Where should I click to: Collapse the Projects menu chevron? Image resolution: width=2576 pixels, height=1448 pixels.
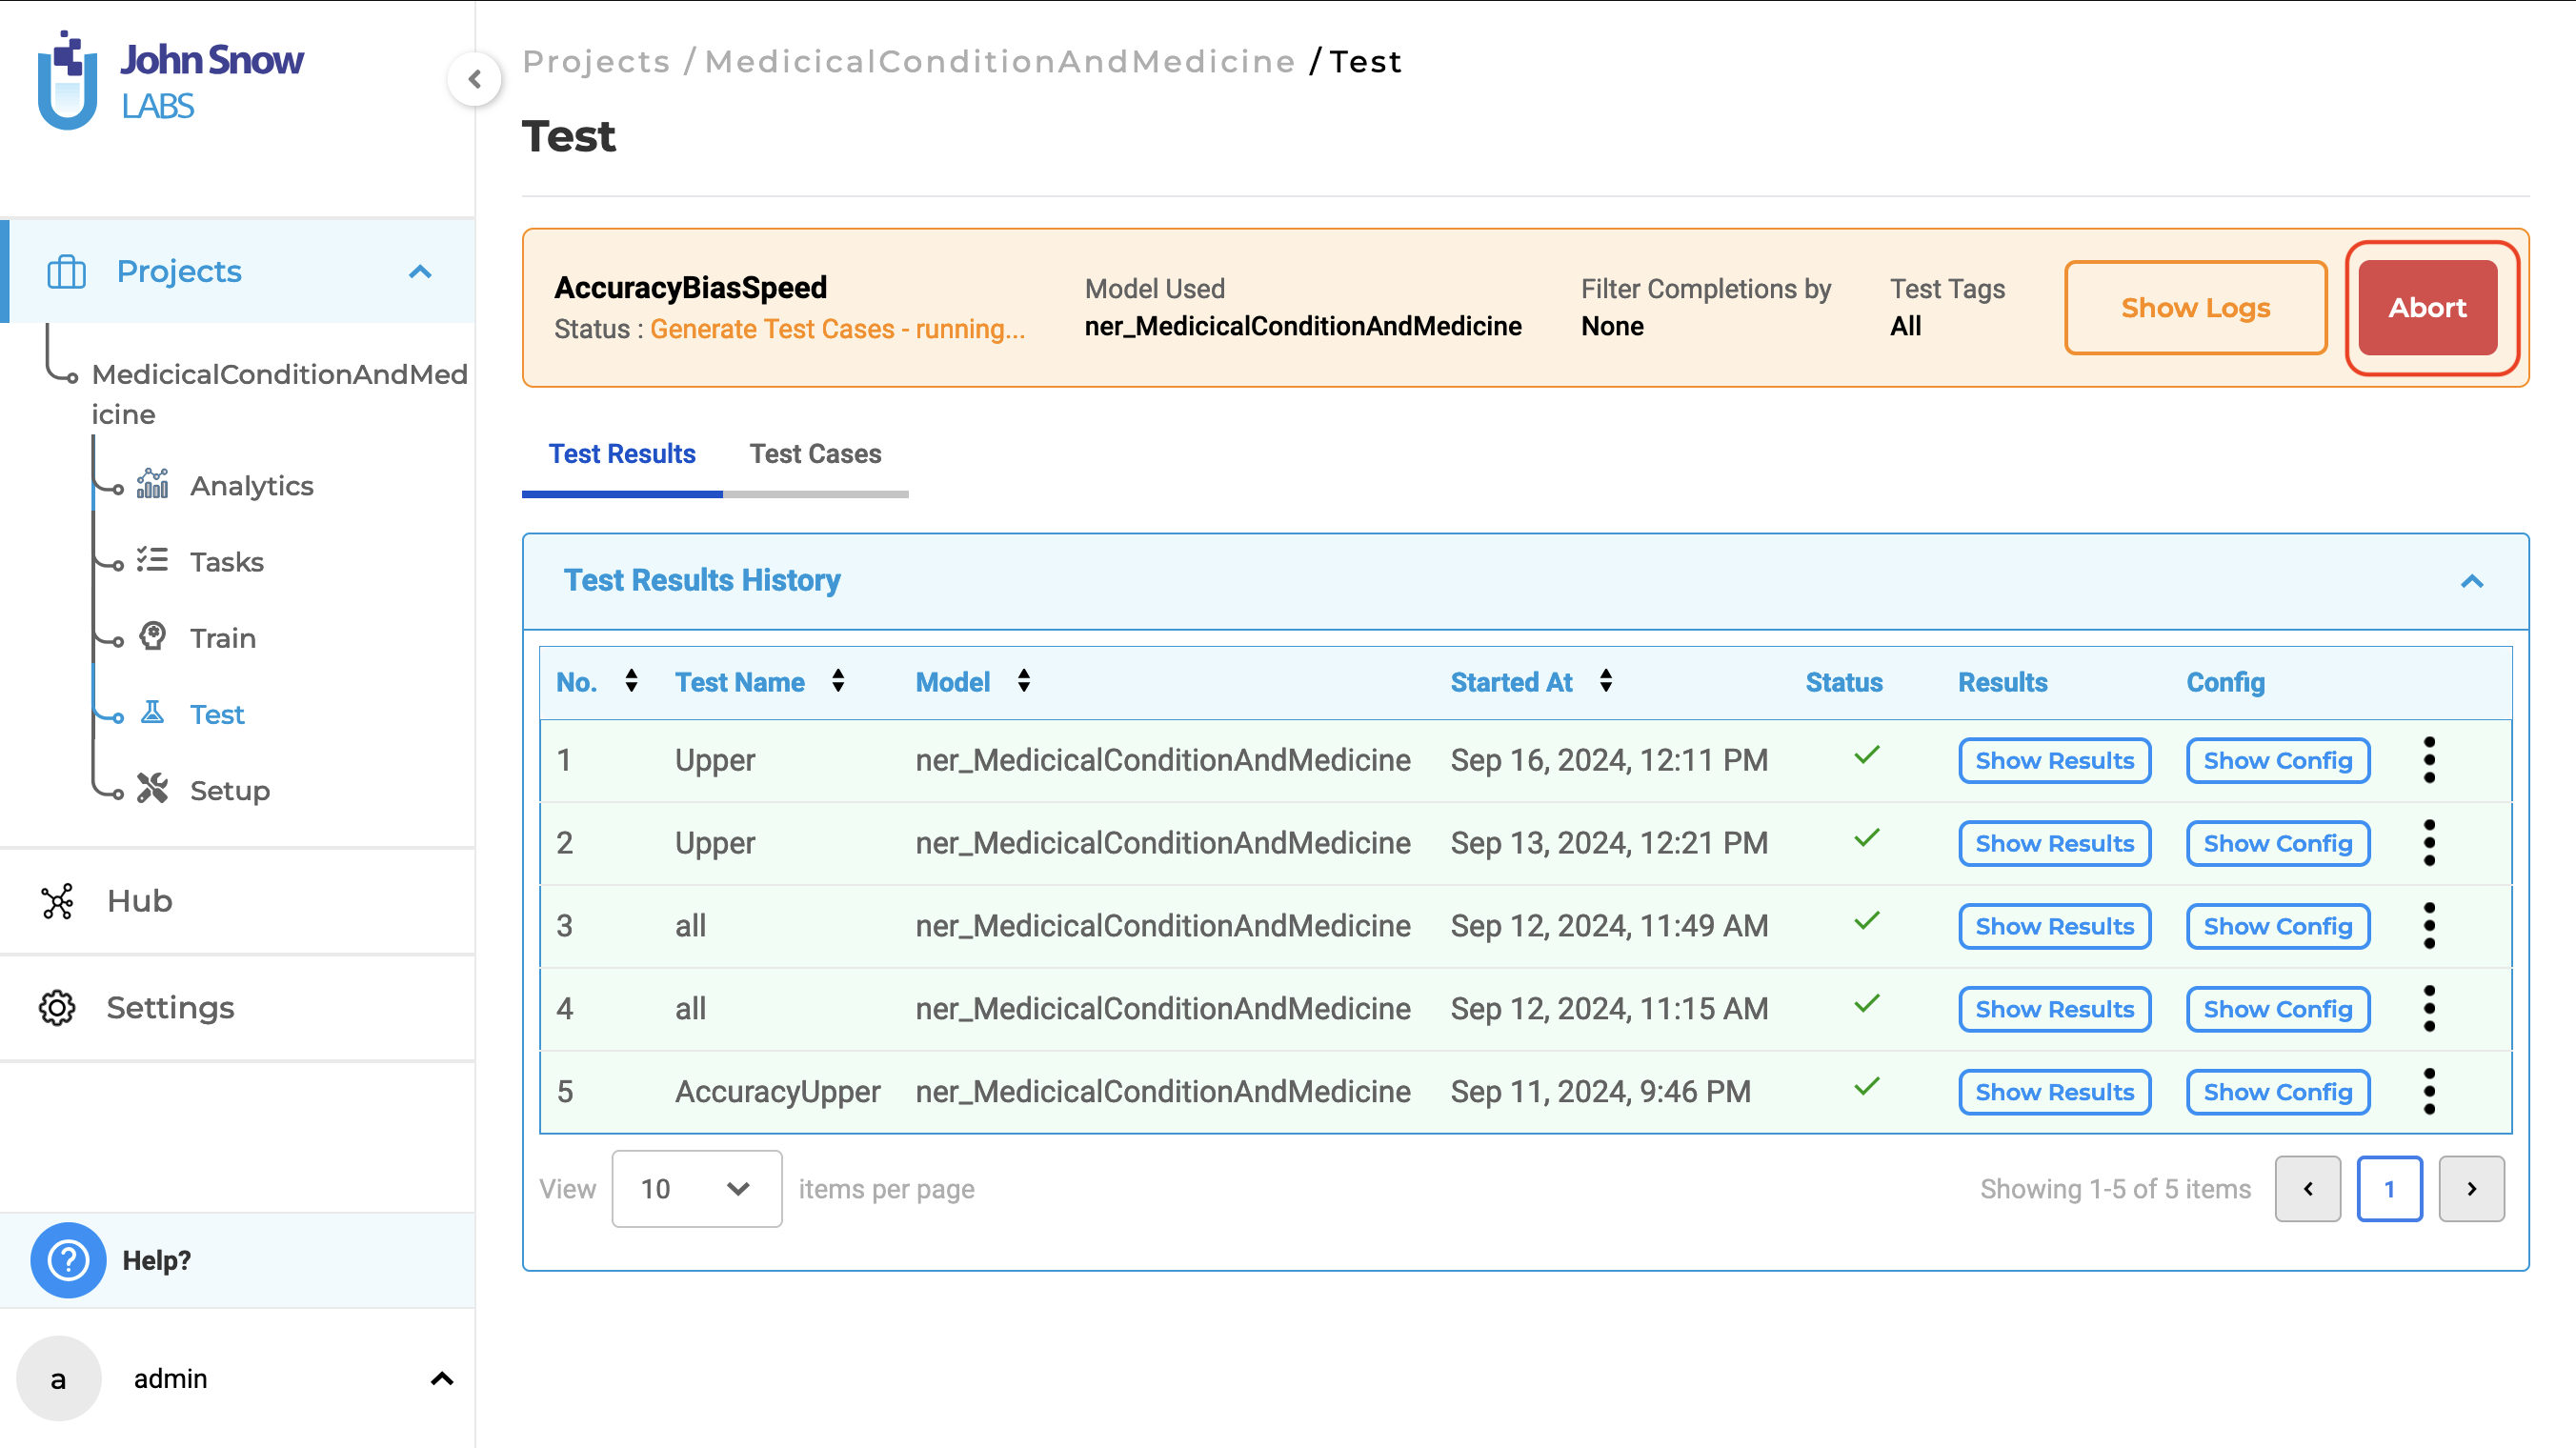pos(421,271)
